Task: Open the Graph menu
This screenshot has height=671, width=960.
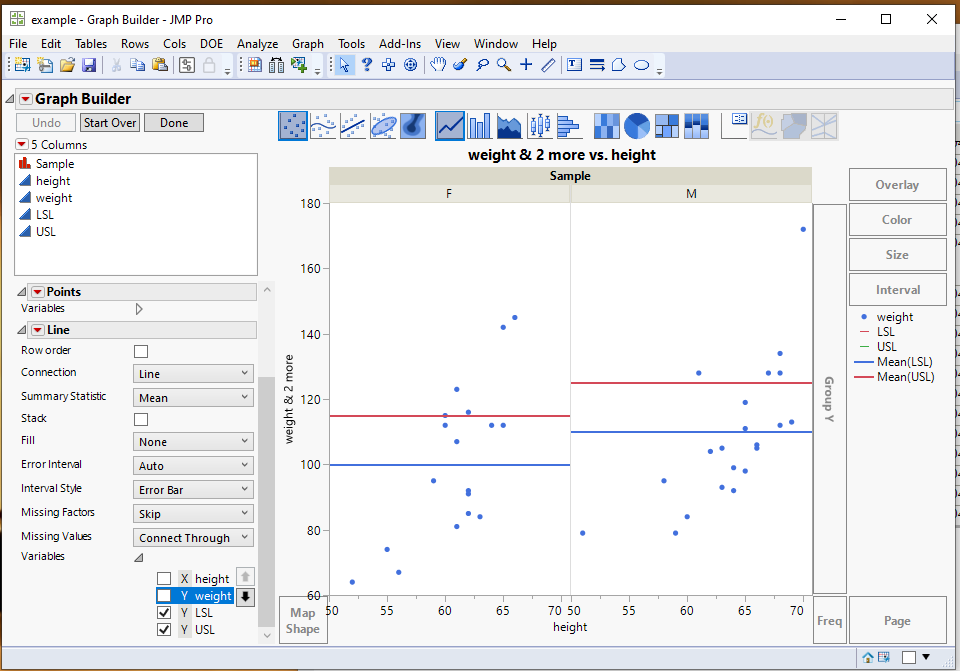Action: (307, 44)
